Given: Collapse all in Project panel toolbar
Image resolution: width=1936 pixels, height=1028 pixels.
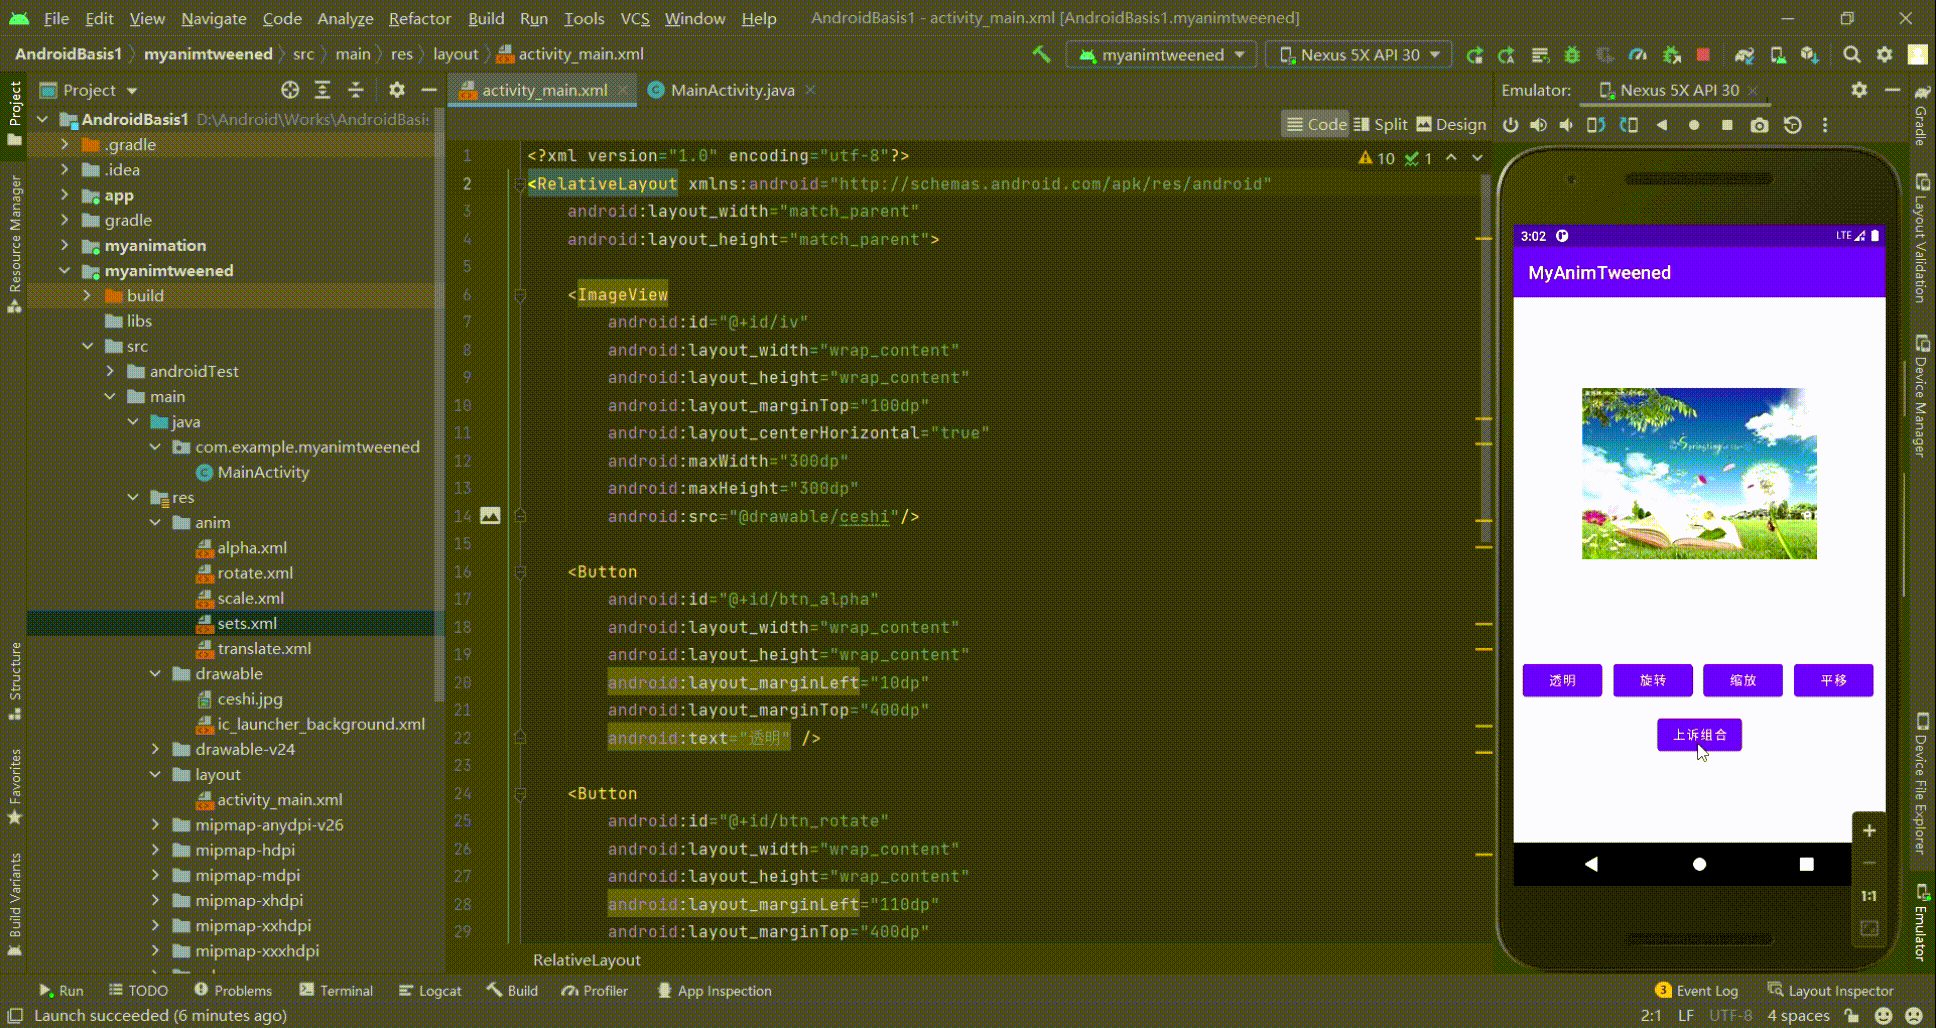Looking at the screenshot, I should 355,90.
